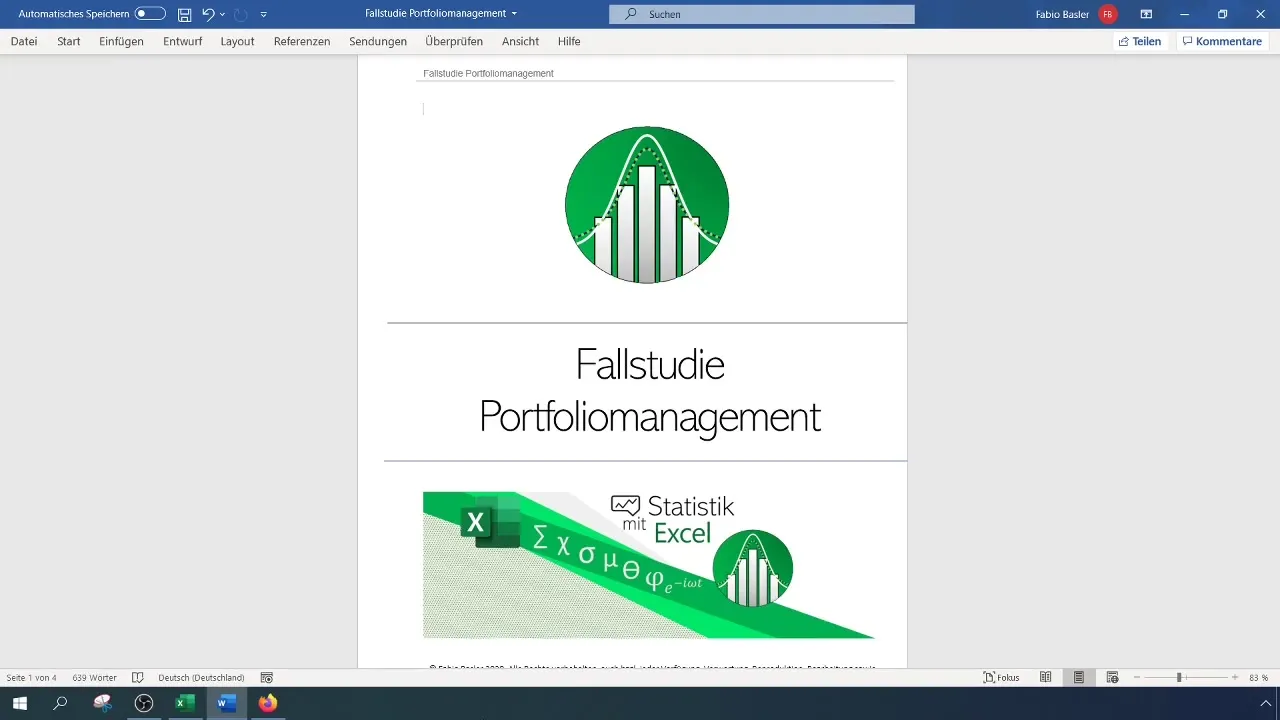
Task: Select the circular histogram logo image
Action: 647,205
